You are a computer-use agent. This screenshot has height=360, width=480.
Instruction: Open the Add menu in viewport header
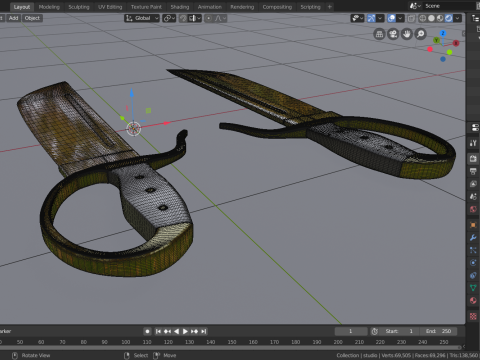click(13, 18)
